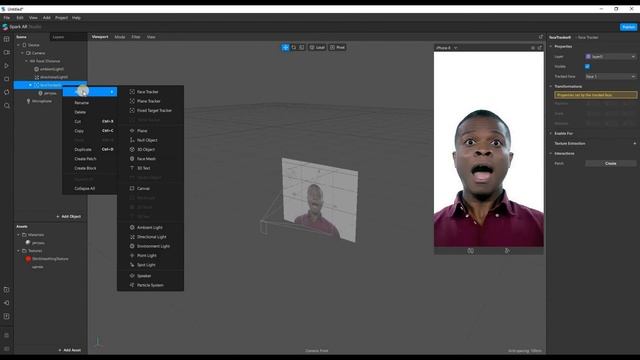This screenshot has height=360, width=640.
Task: Click the plus button beside Texture Extraction
Action: pyautogui.click(x=634, y=144)
